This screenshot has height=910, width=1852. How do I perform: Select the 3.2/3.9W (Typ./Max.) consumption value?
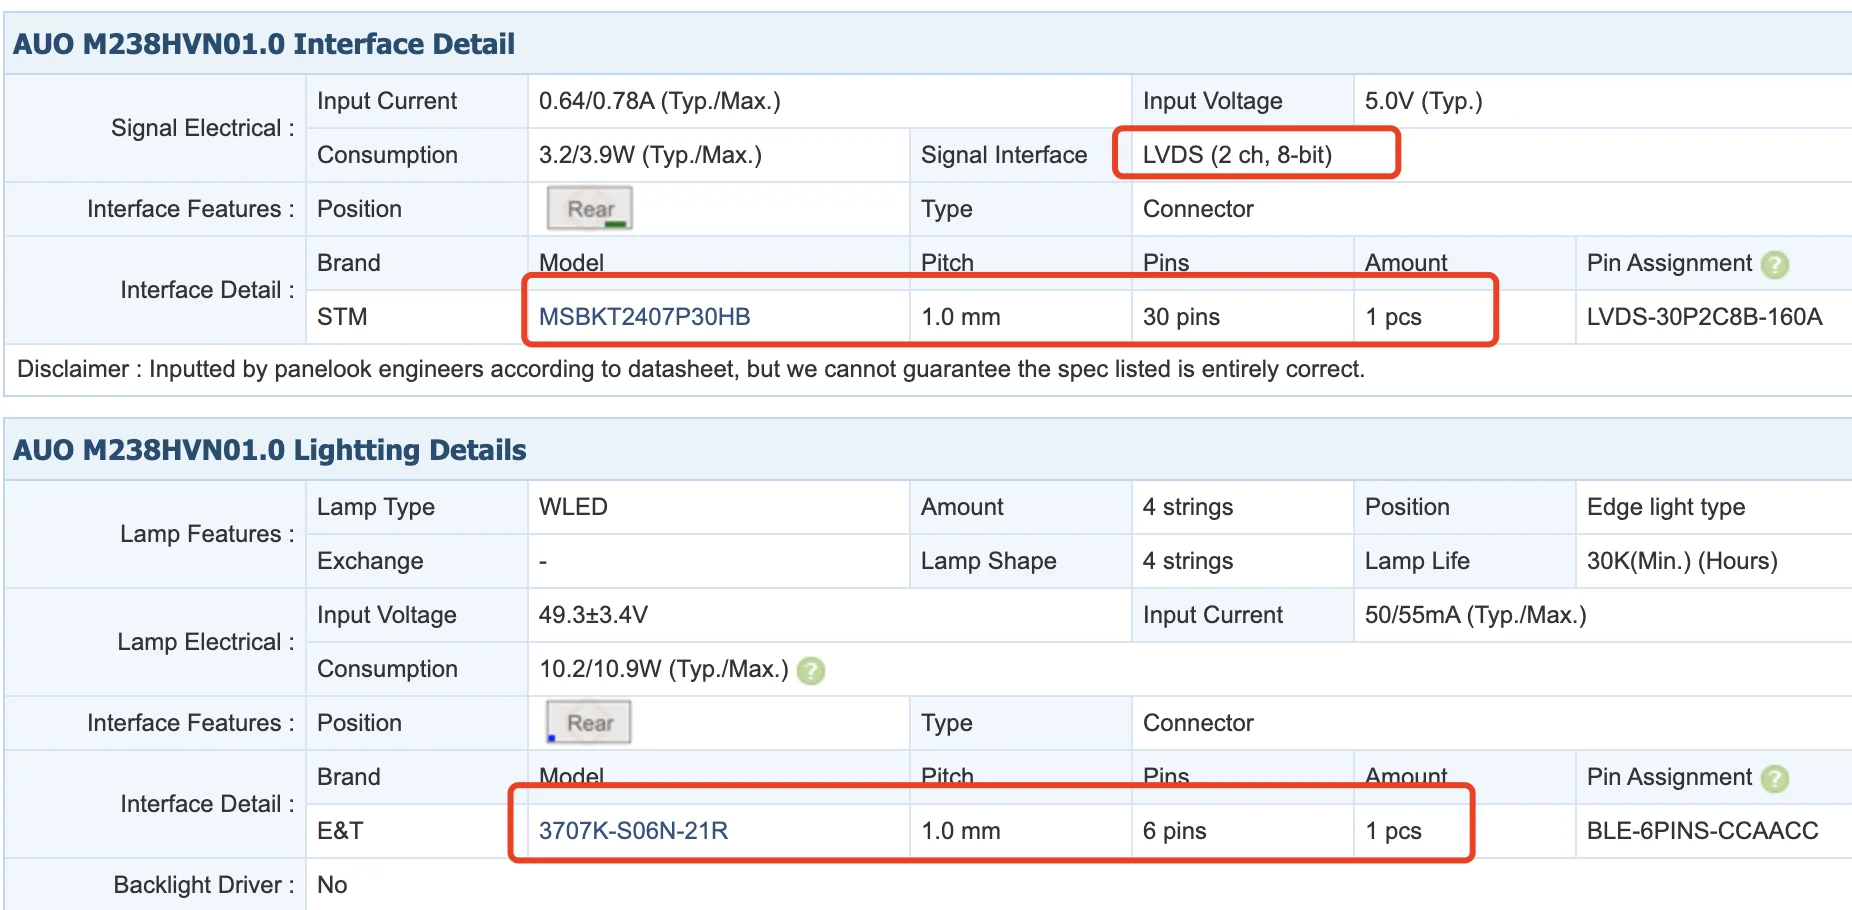[650, 155]
